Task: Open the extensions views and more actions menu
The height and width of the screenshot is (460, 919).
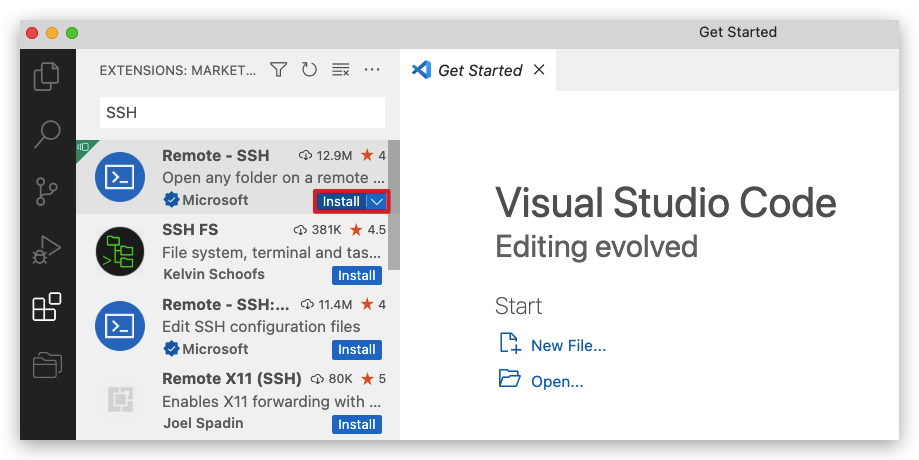Action: point(372,70)
